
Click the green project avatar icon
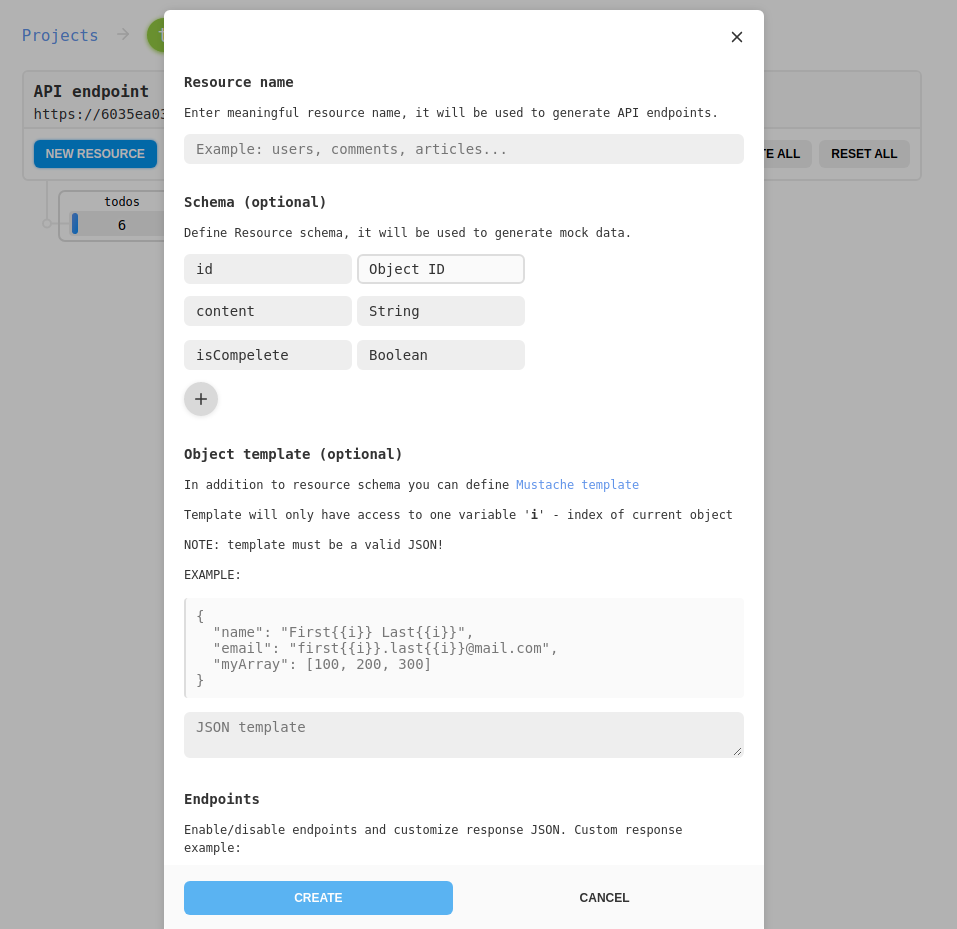click(156, 35)
